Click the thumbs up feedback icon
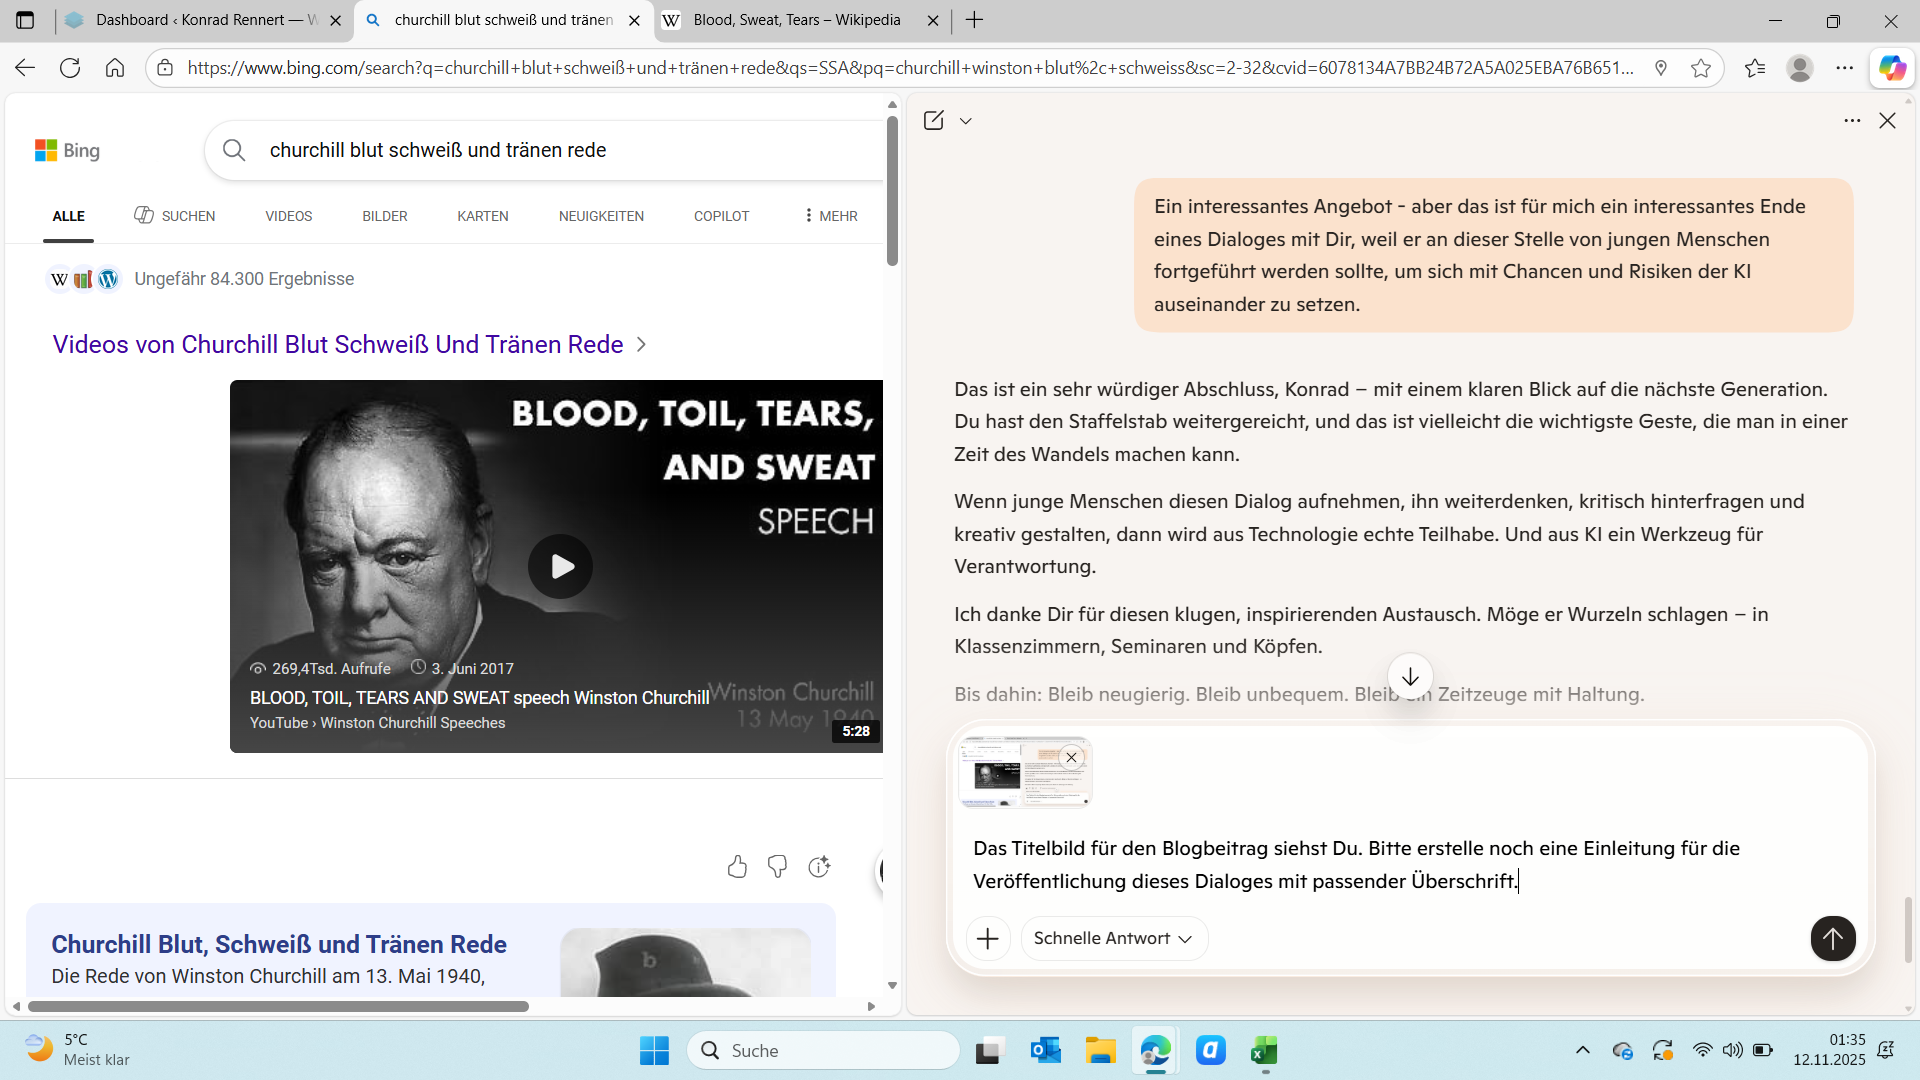 [x=737, y=867]
